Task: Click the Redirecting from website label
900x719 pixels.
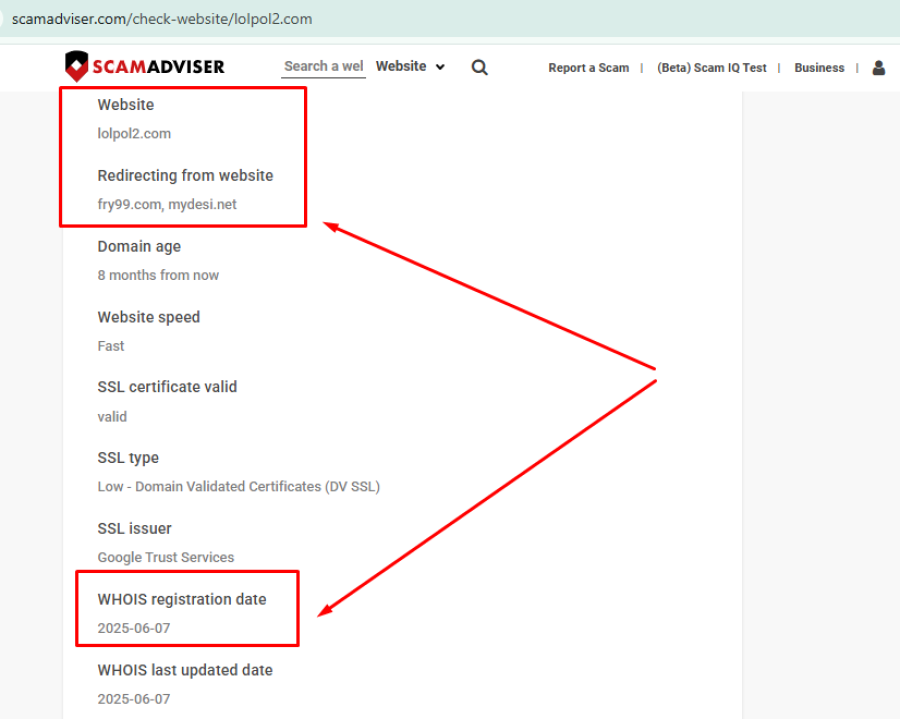Action: (x=185, y=176)
